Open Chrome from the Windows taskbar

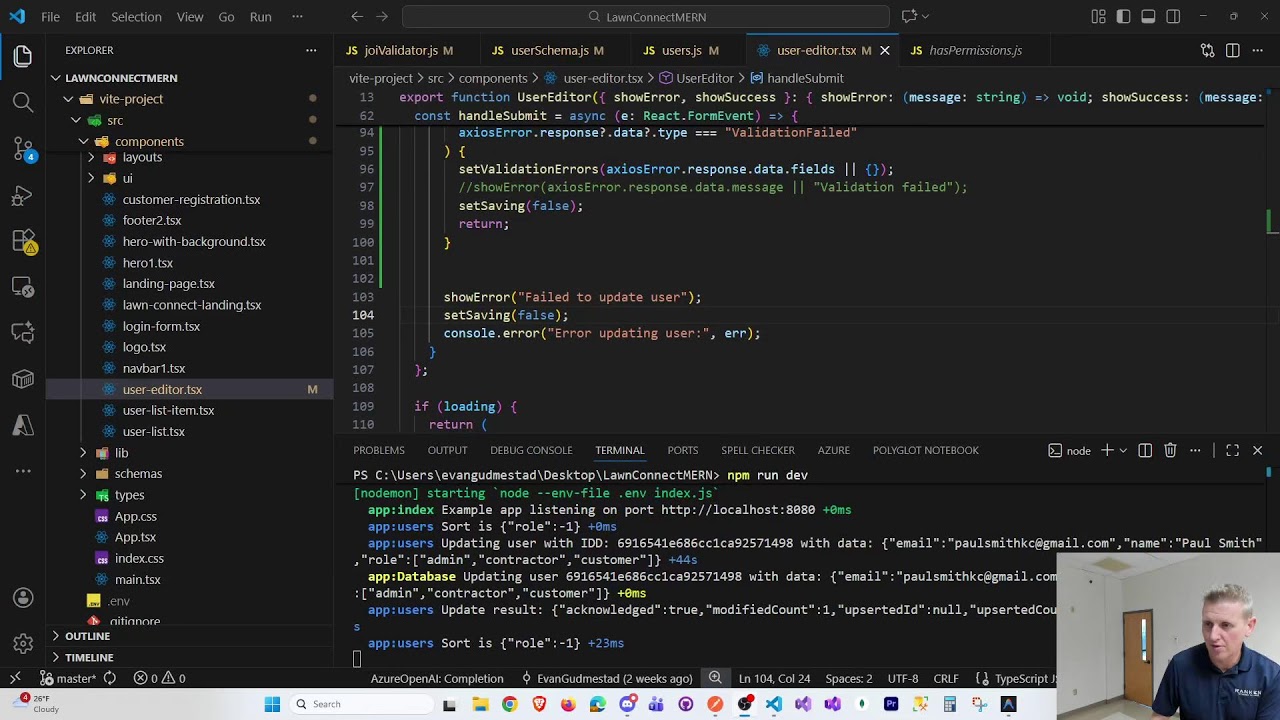click(x=510, y=704)
